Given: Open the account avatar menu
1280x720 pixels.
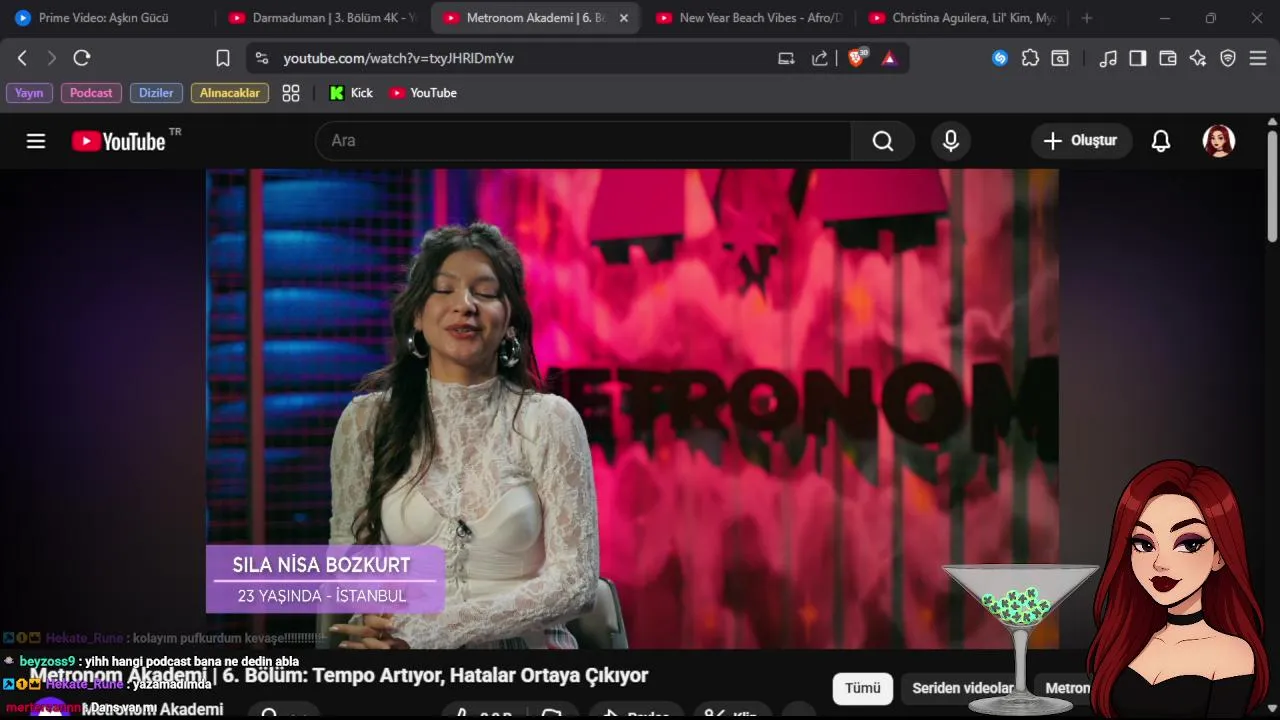Looking at the screenshot, I should point(1218,141).
